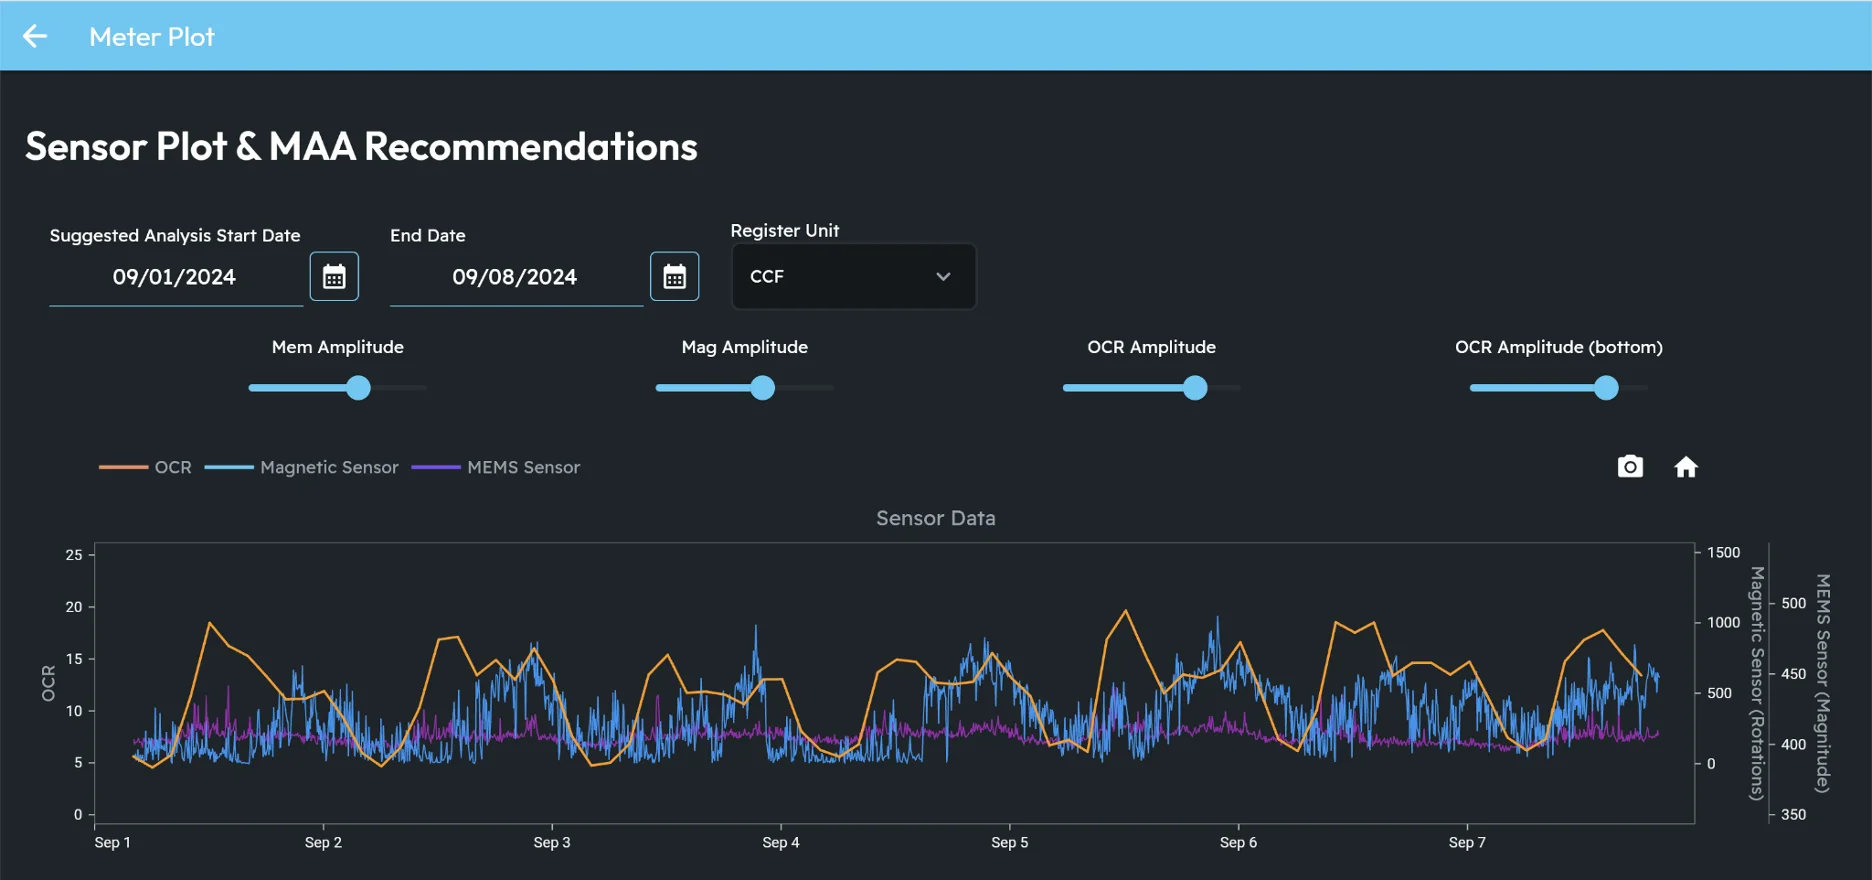Click the camera snapshot icon
Screen dimensions: 1872x880
pyautogui.click(x=1630, y=467)
